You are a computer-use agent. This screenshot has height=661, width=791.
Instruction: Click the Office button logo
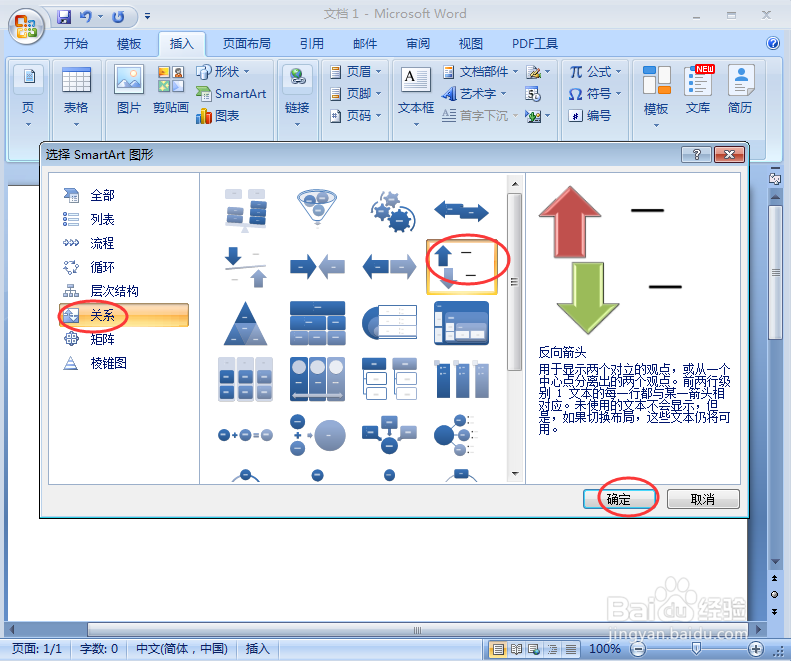[x=26, y=26]
